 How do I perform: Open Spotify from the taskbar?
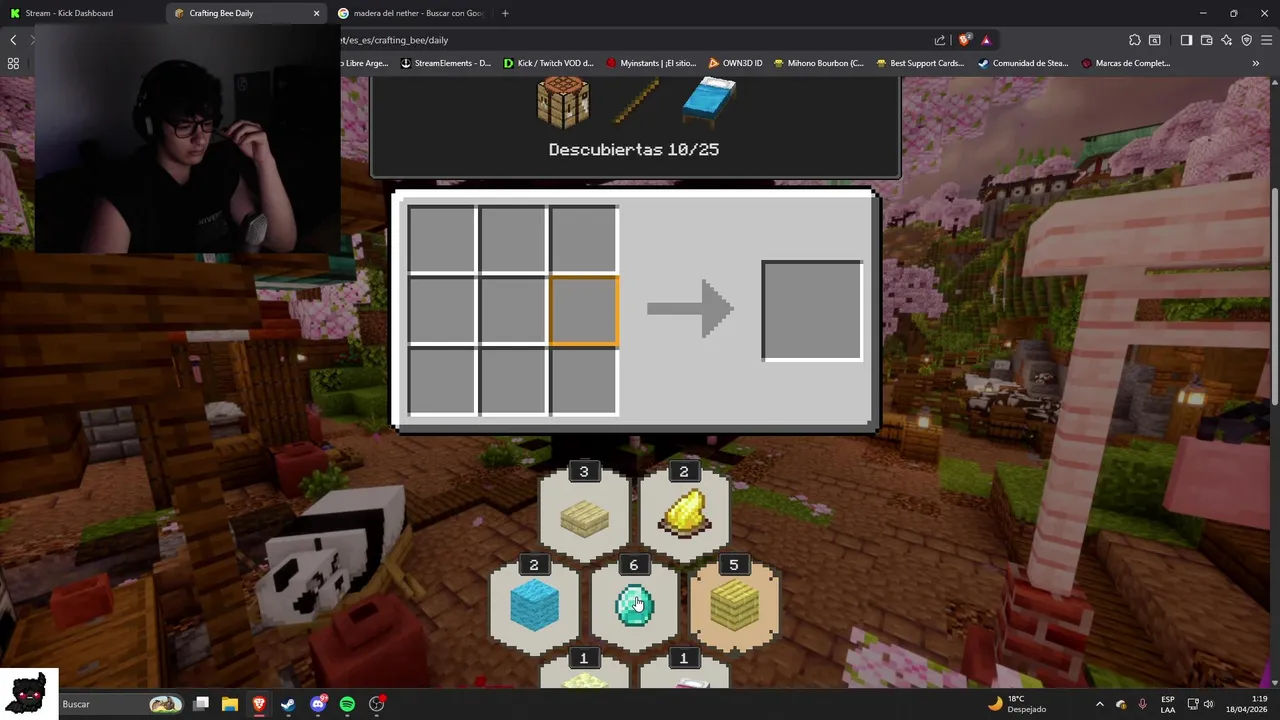click(347, 704)
